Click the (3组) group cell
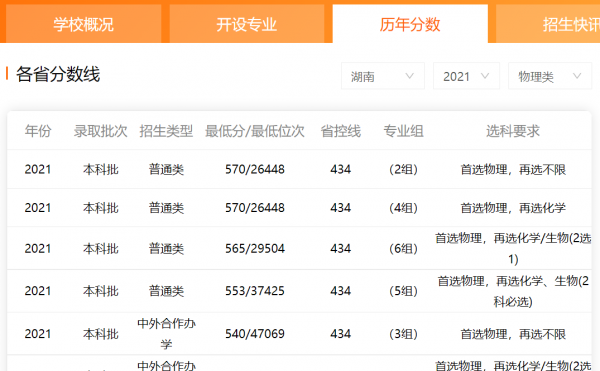The width and height of the screenshot is (600, 371). (403, 334)
